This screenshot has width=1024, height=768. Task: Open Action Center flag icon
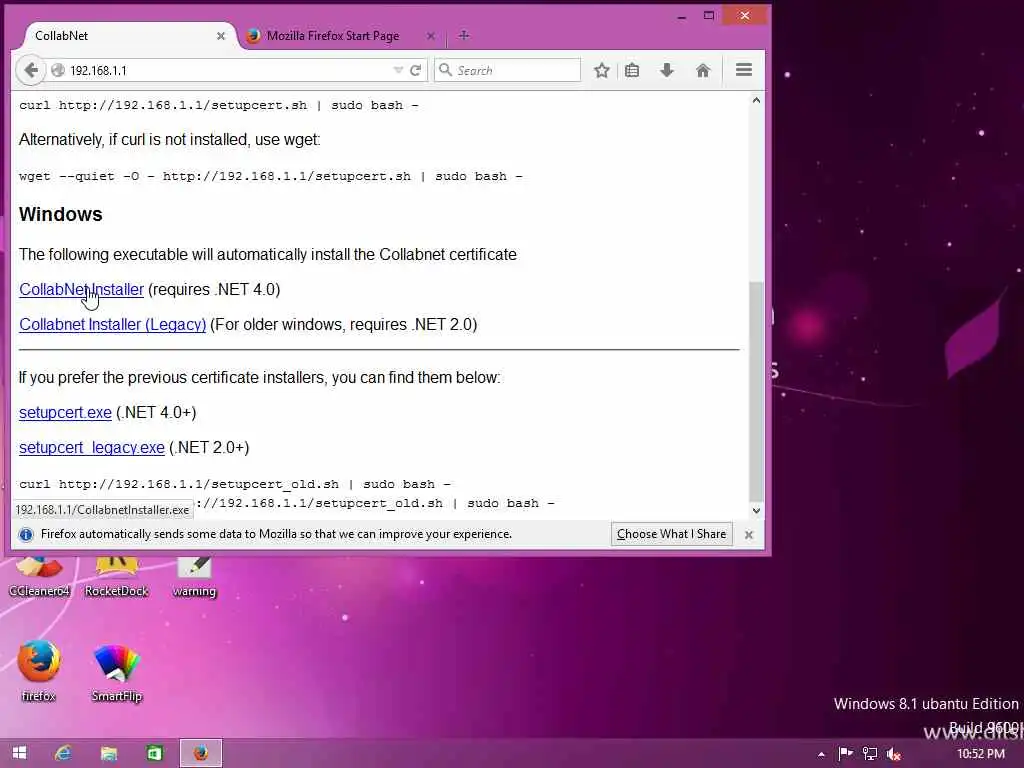coord(846,754)
